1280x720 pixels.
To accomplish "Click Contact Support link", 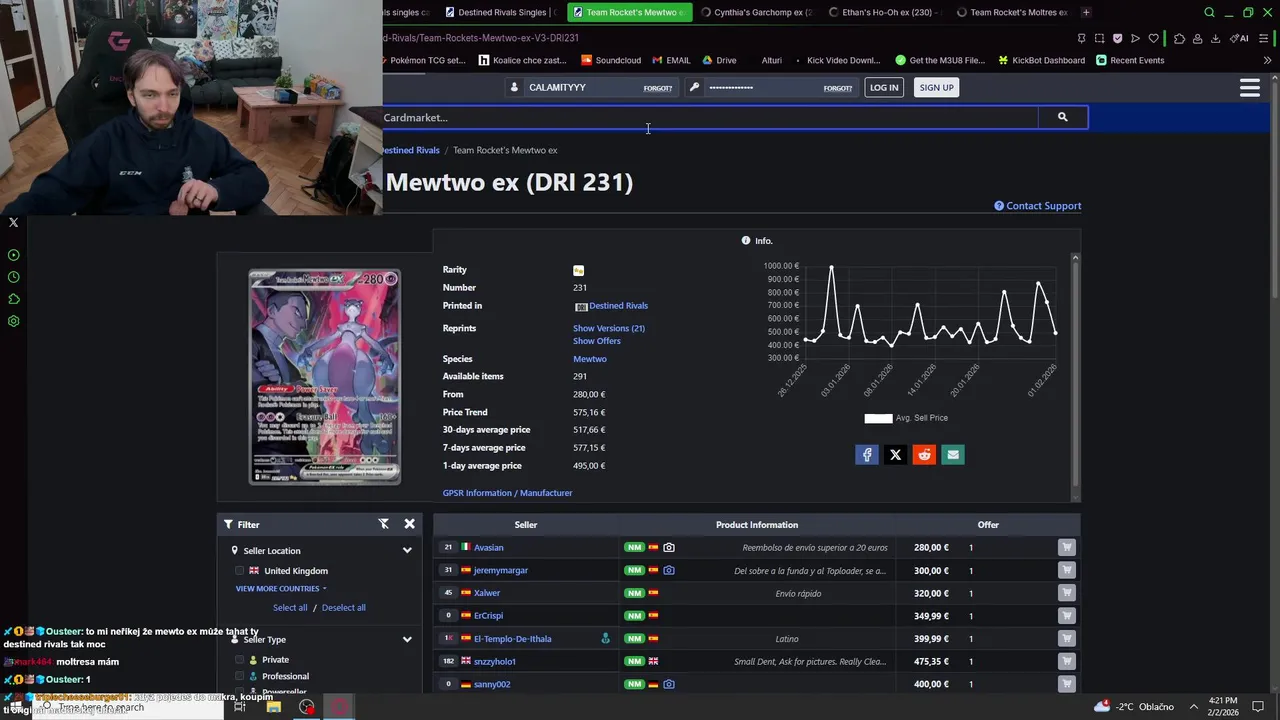I will tap(1037, 206).
